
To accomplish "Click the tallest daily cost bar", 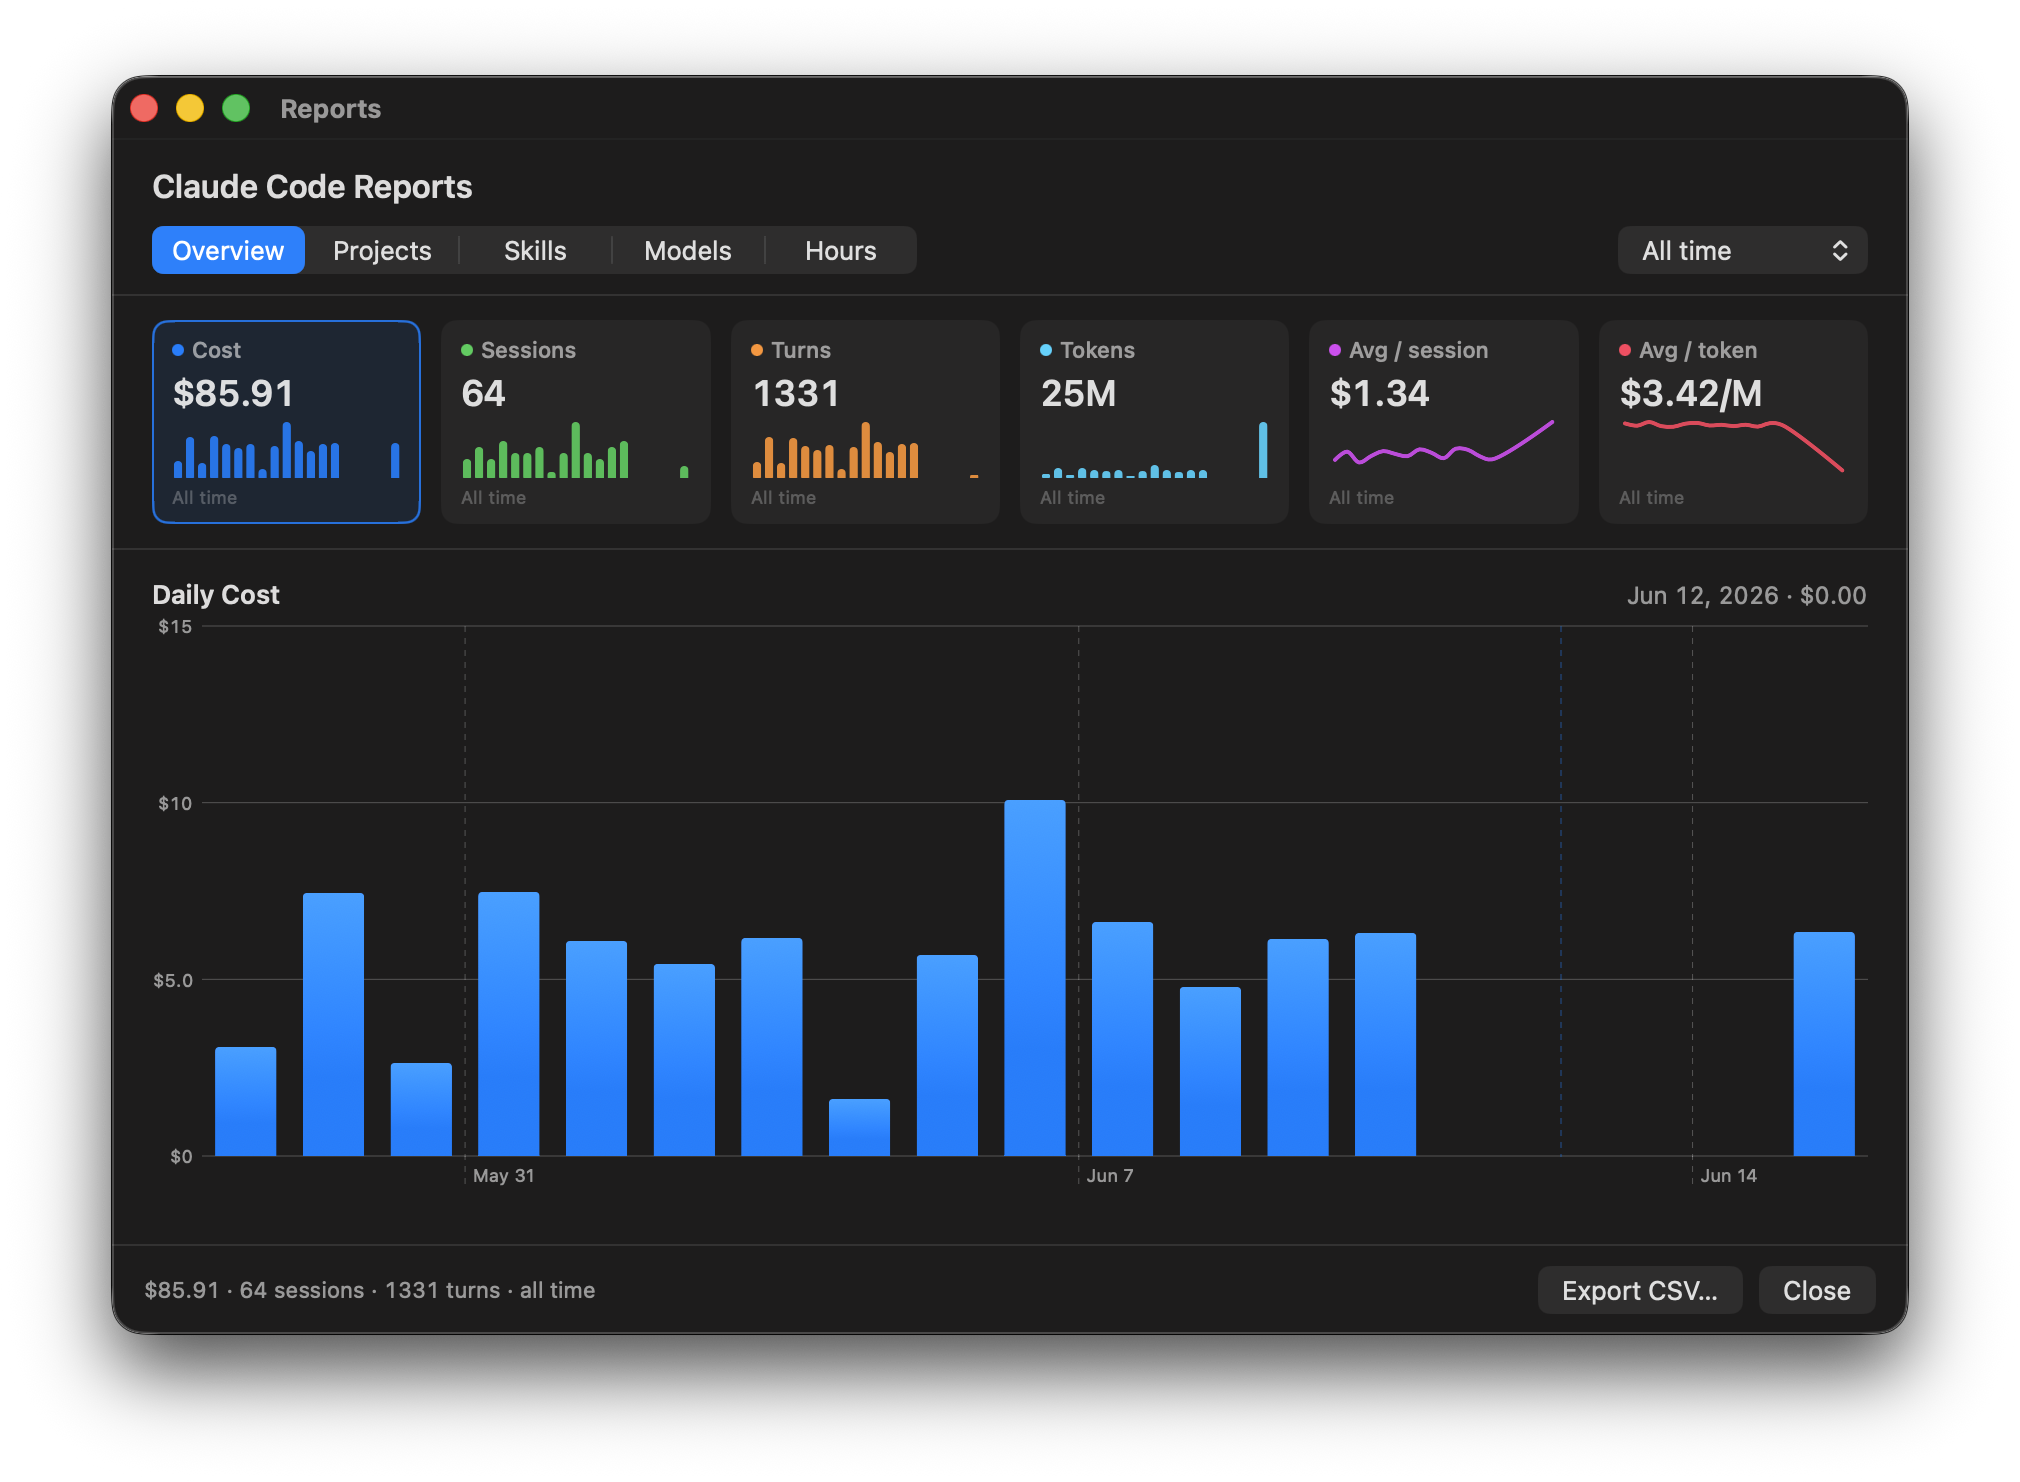I will [x=1035, y=978].
